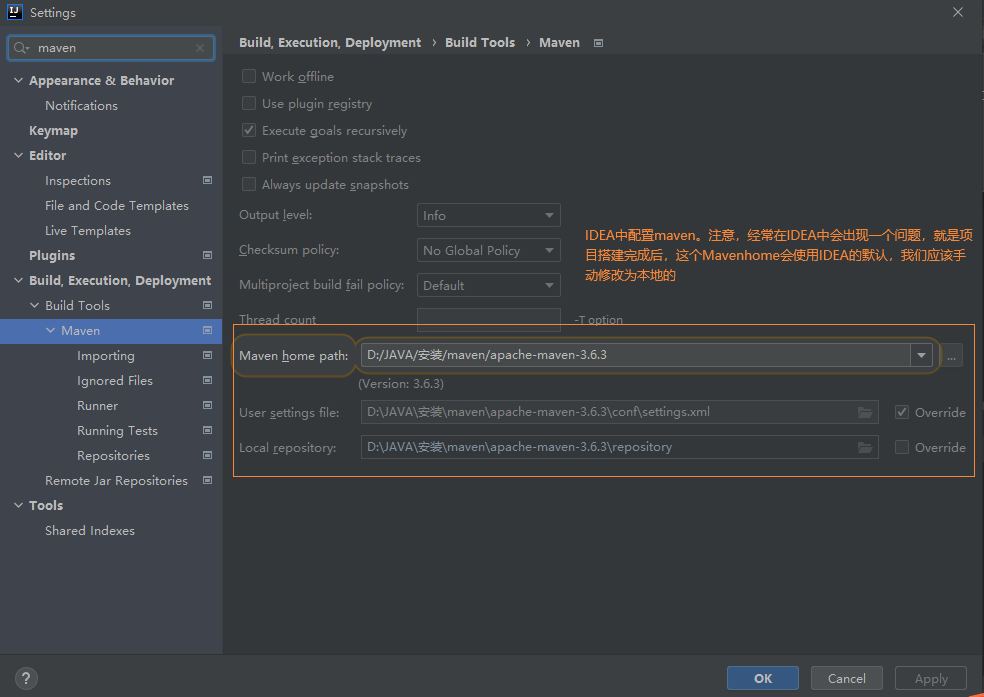The width and height of the screenshot is (984, 697).
Task: Uncheck Execute goals recursively
Action: tap(249, 130)
